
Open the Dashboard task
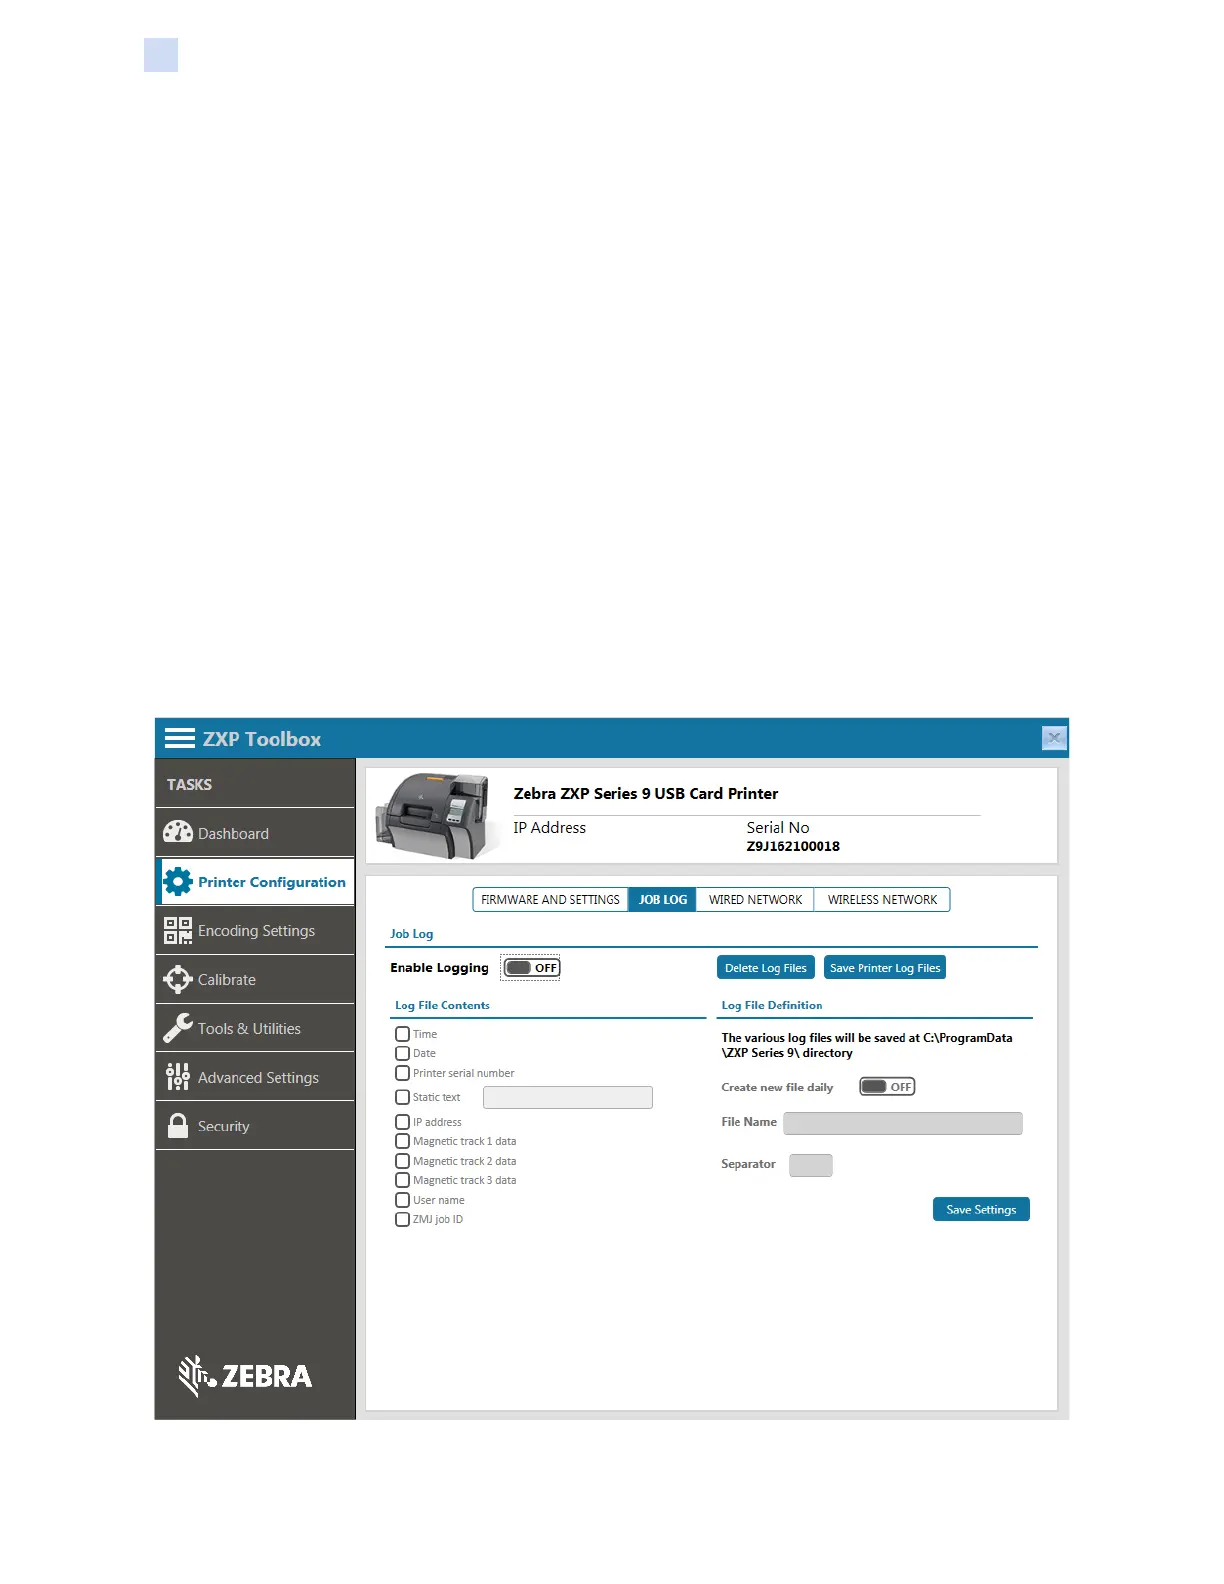(255, 832)
